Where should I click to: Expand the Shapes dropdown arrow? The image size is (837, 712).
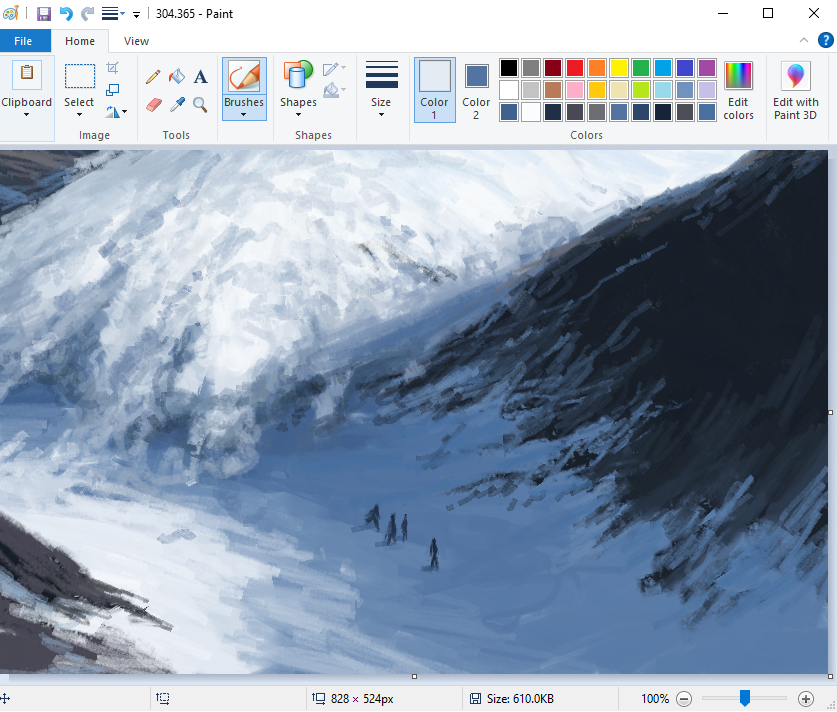point(298,115)
